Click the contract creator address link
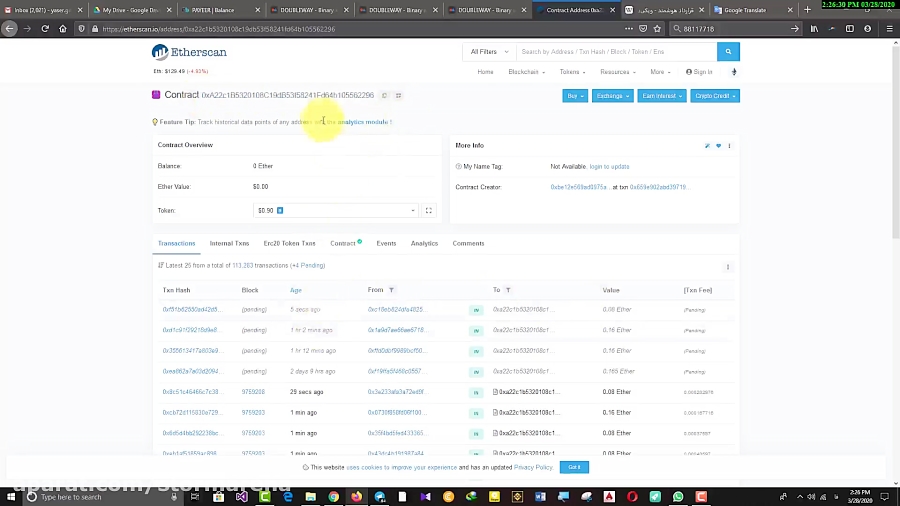900x506 pixels. coord(579,187)
